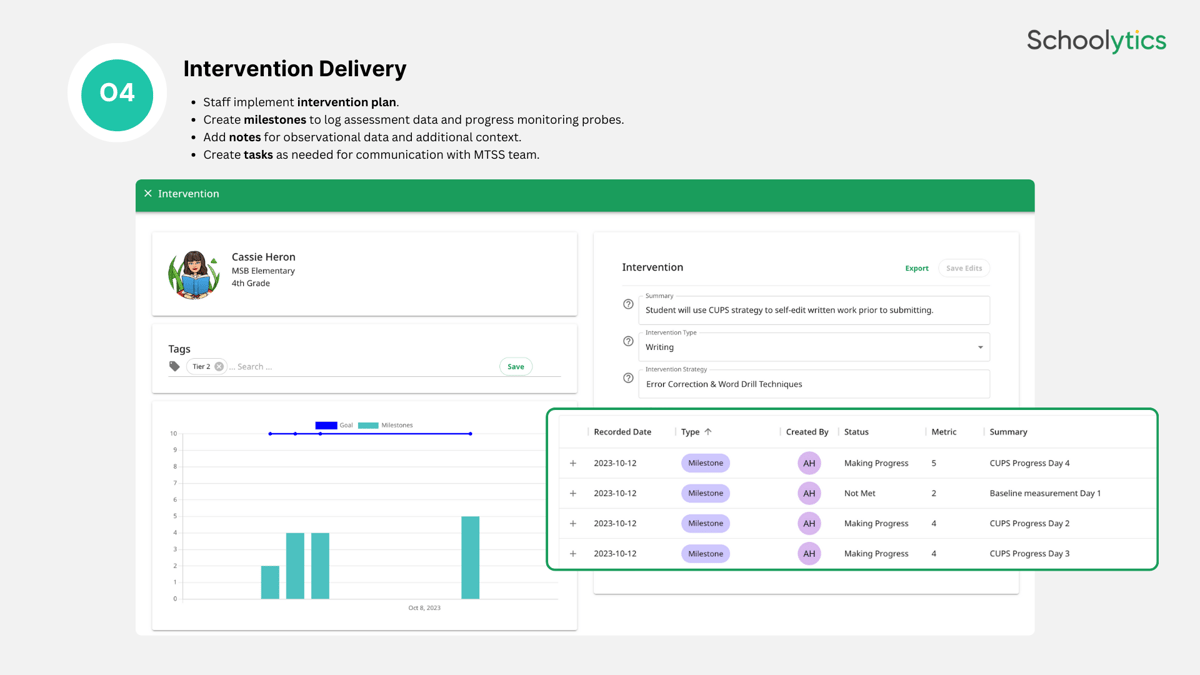Image resolution: width=1200 pixels, height=675 pixels.
Task: Click the help icon beside Intervention Type
Action: tap(628, 341)
